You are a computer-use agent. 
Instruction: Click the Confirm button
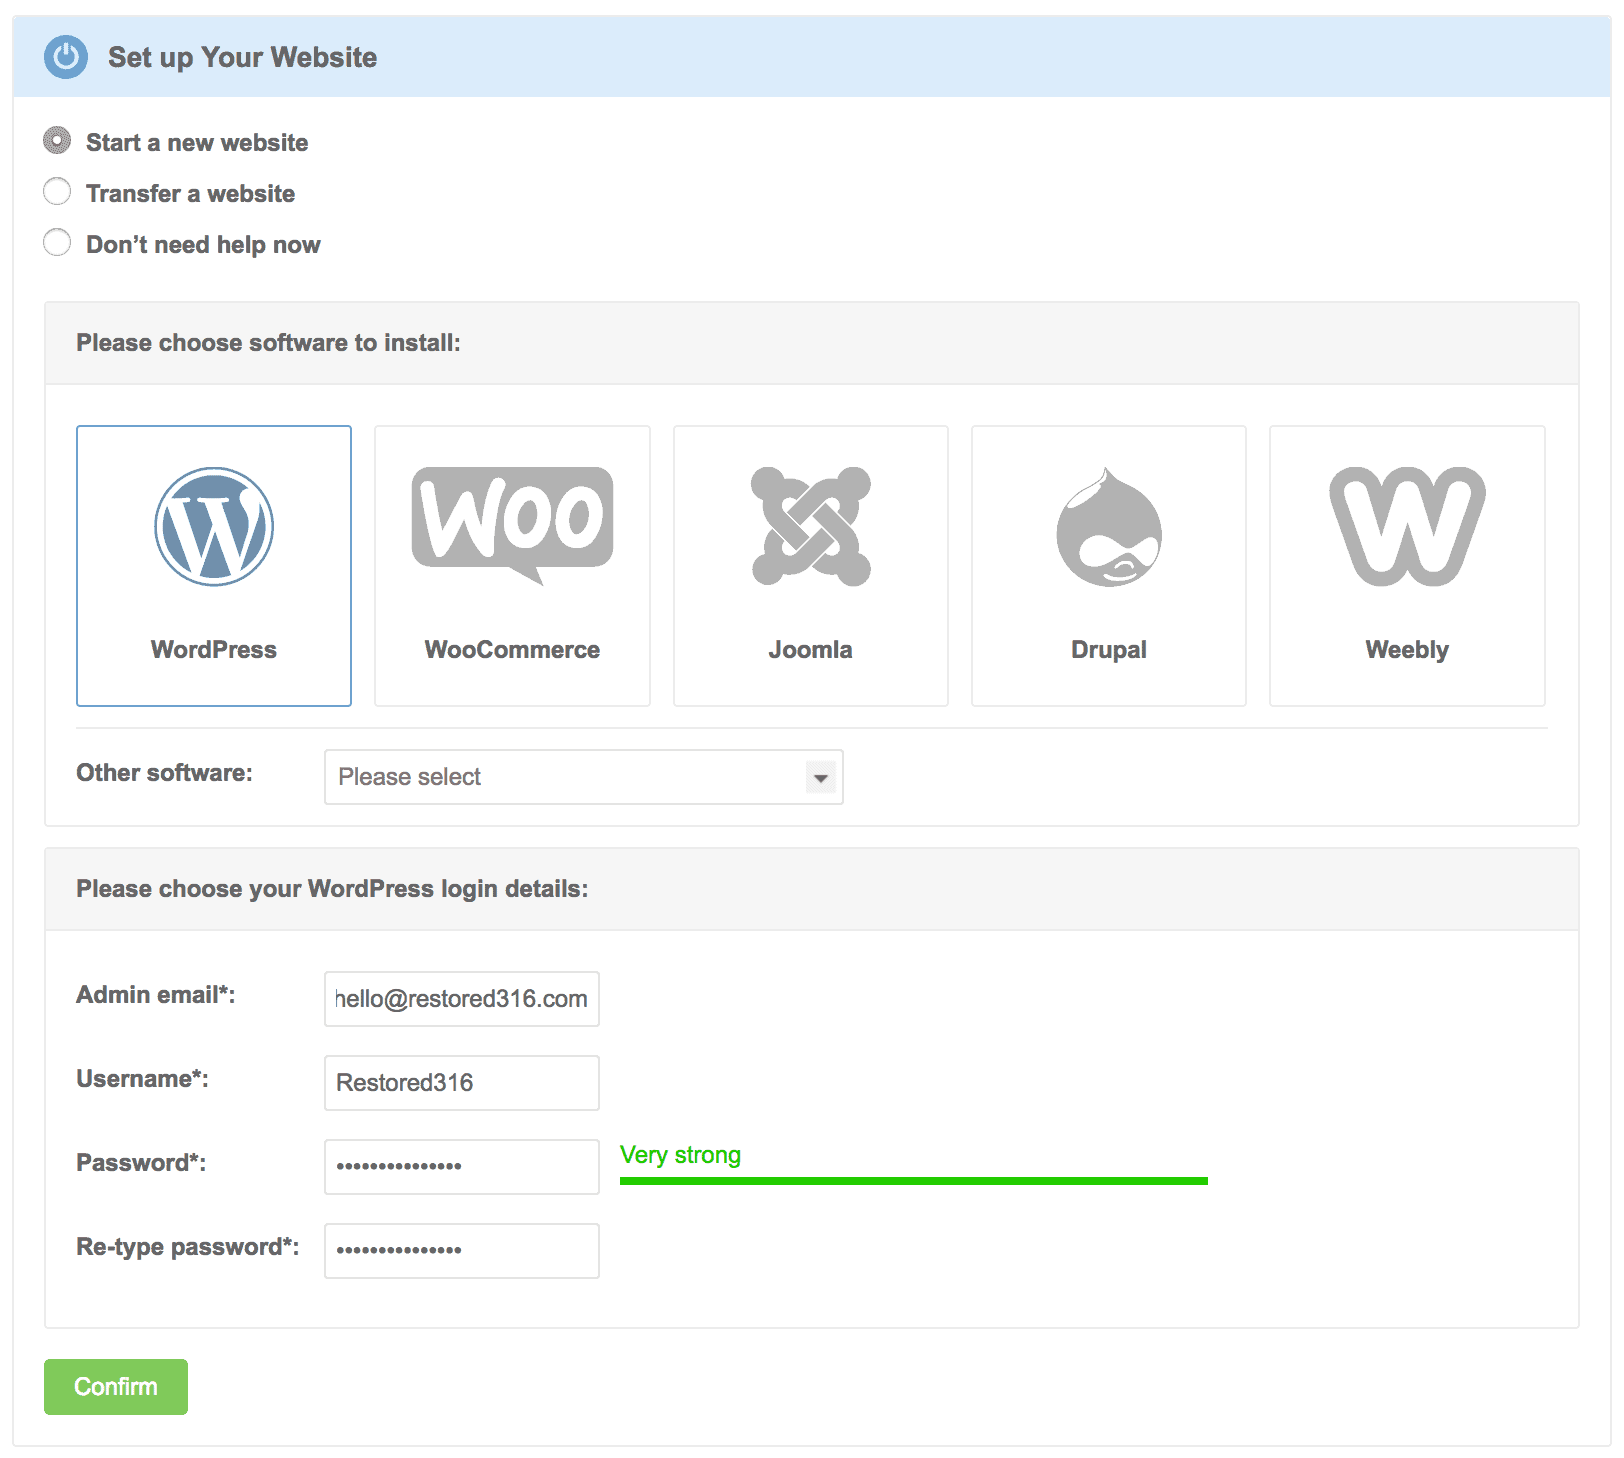pos(116,1387)
